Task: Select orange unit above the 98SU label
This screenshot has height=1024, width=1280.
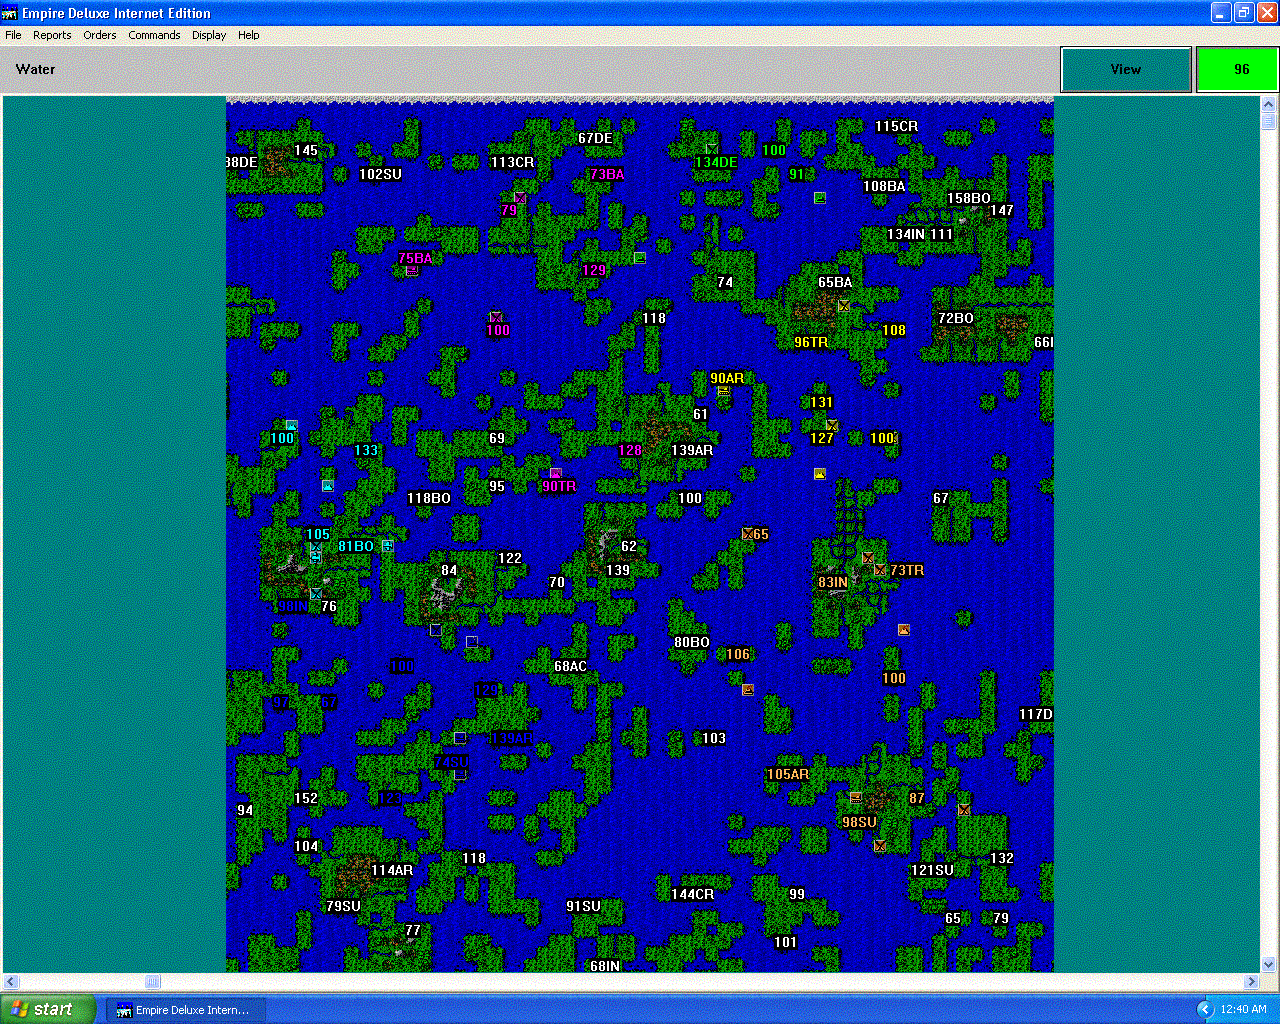Action: click(x=855, y=798)
